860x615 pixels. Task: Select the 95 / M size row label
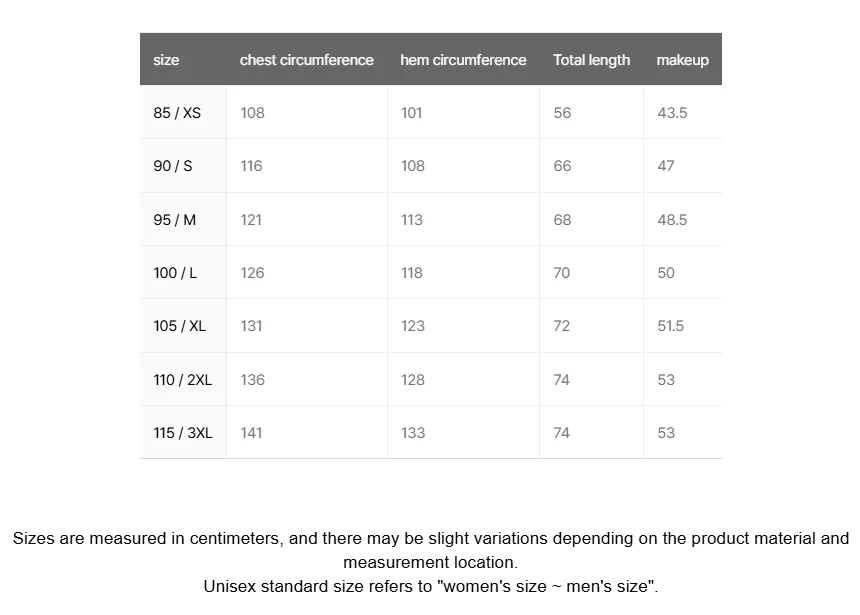click(x=174, y=219)
